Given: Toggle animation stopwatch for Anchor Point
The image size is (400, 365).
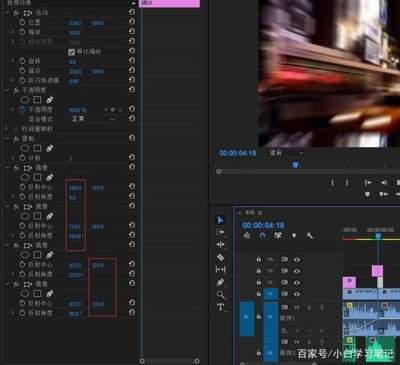Looking at the screenshot, I should (22, 71).
